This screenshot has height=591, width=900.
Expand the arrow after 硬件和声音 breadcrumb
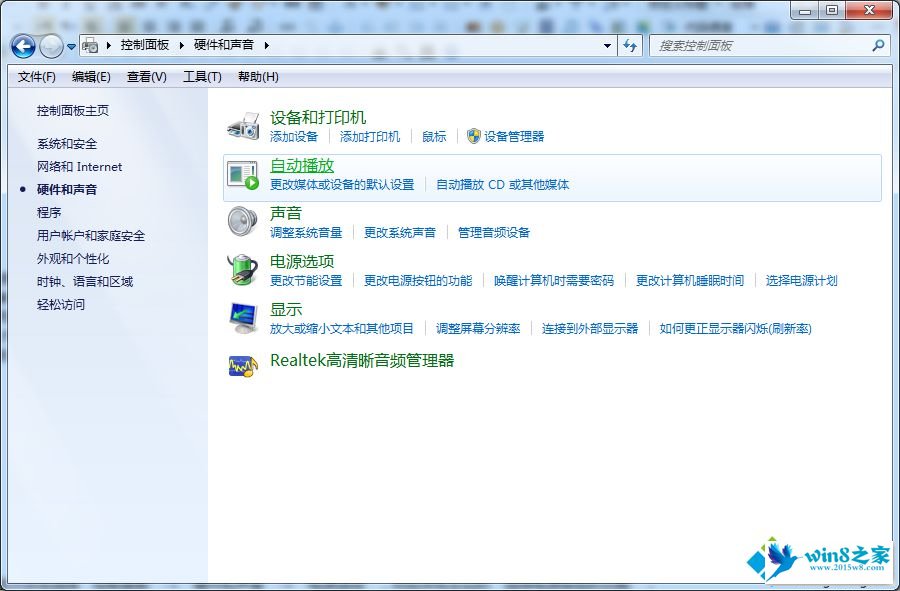click(x=266, y=45)
